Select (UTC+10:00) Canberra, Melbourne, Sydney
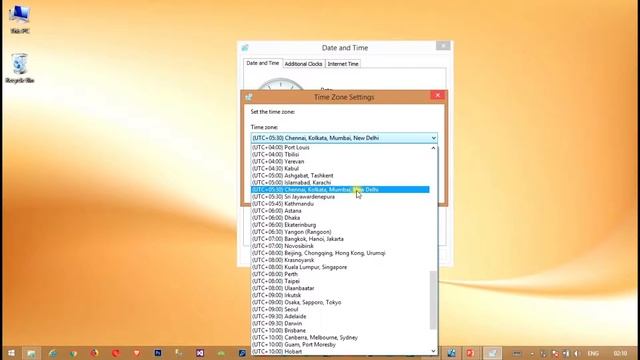 (340, 337)
